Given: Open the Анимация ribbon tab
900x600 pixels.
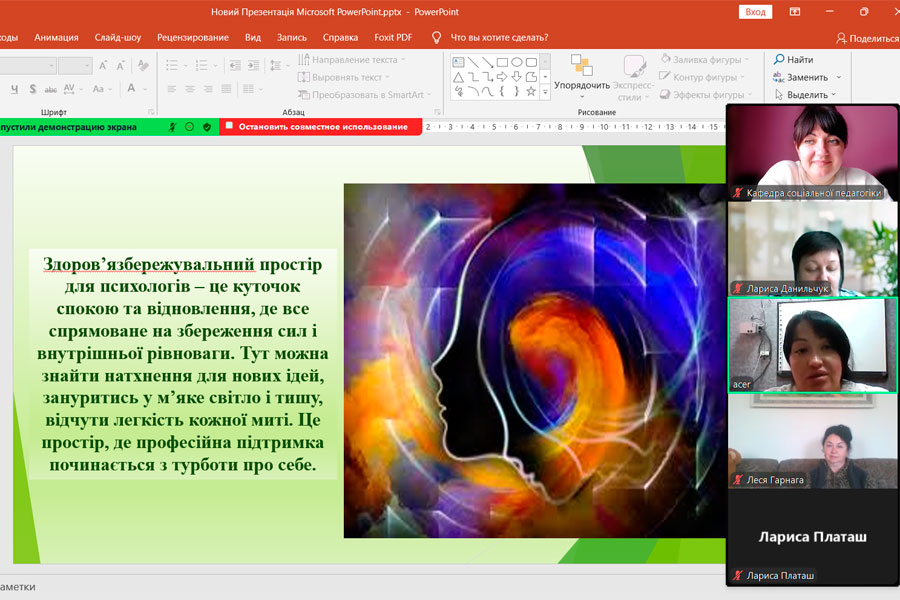Looking at the screenshot, I should tap(56, 37).
